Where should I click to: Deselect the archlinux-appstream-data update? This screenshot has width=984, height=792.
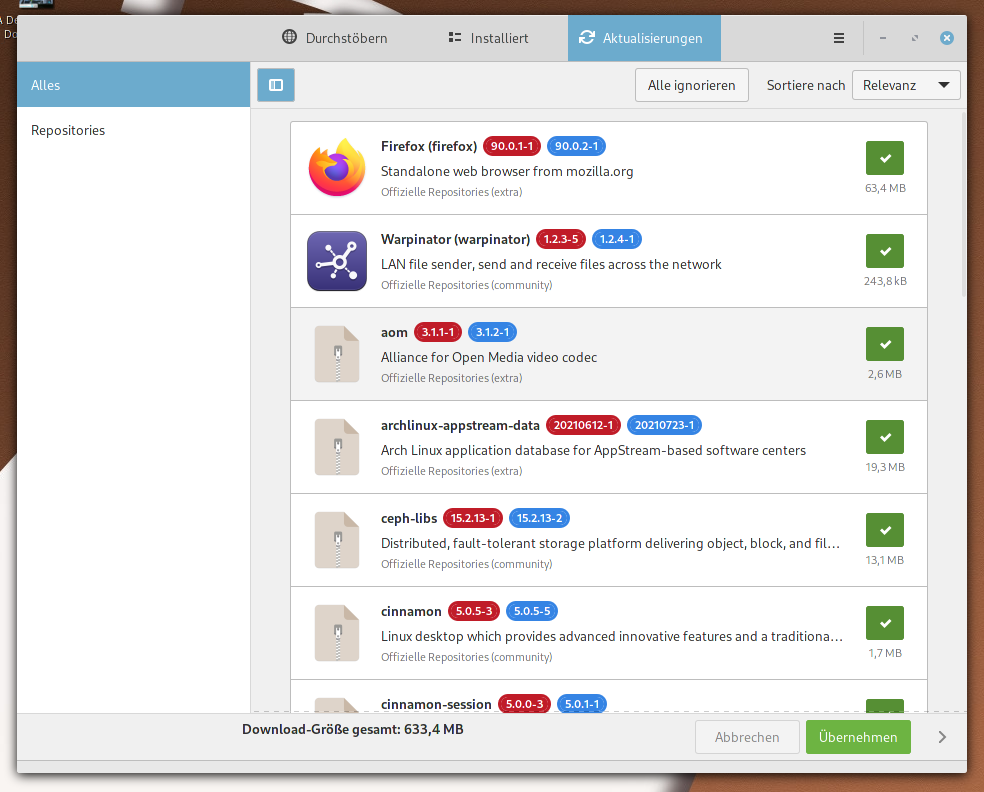(885, 437)
